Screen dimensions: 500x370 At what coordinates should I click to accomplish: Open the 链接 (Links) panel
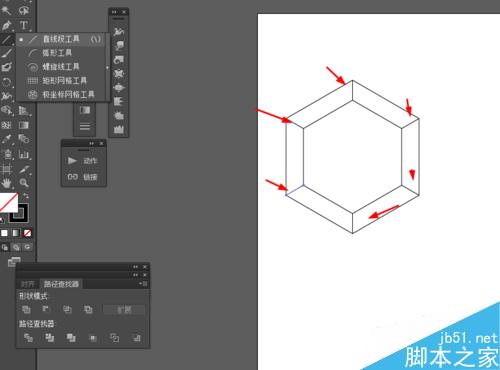[x=82, y=177]
